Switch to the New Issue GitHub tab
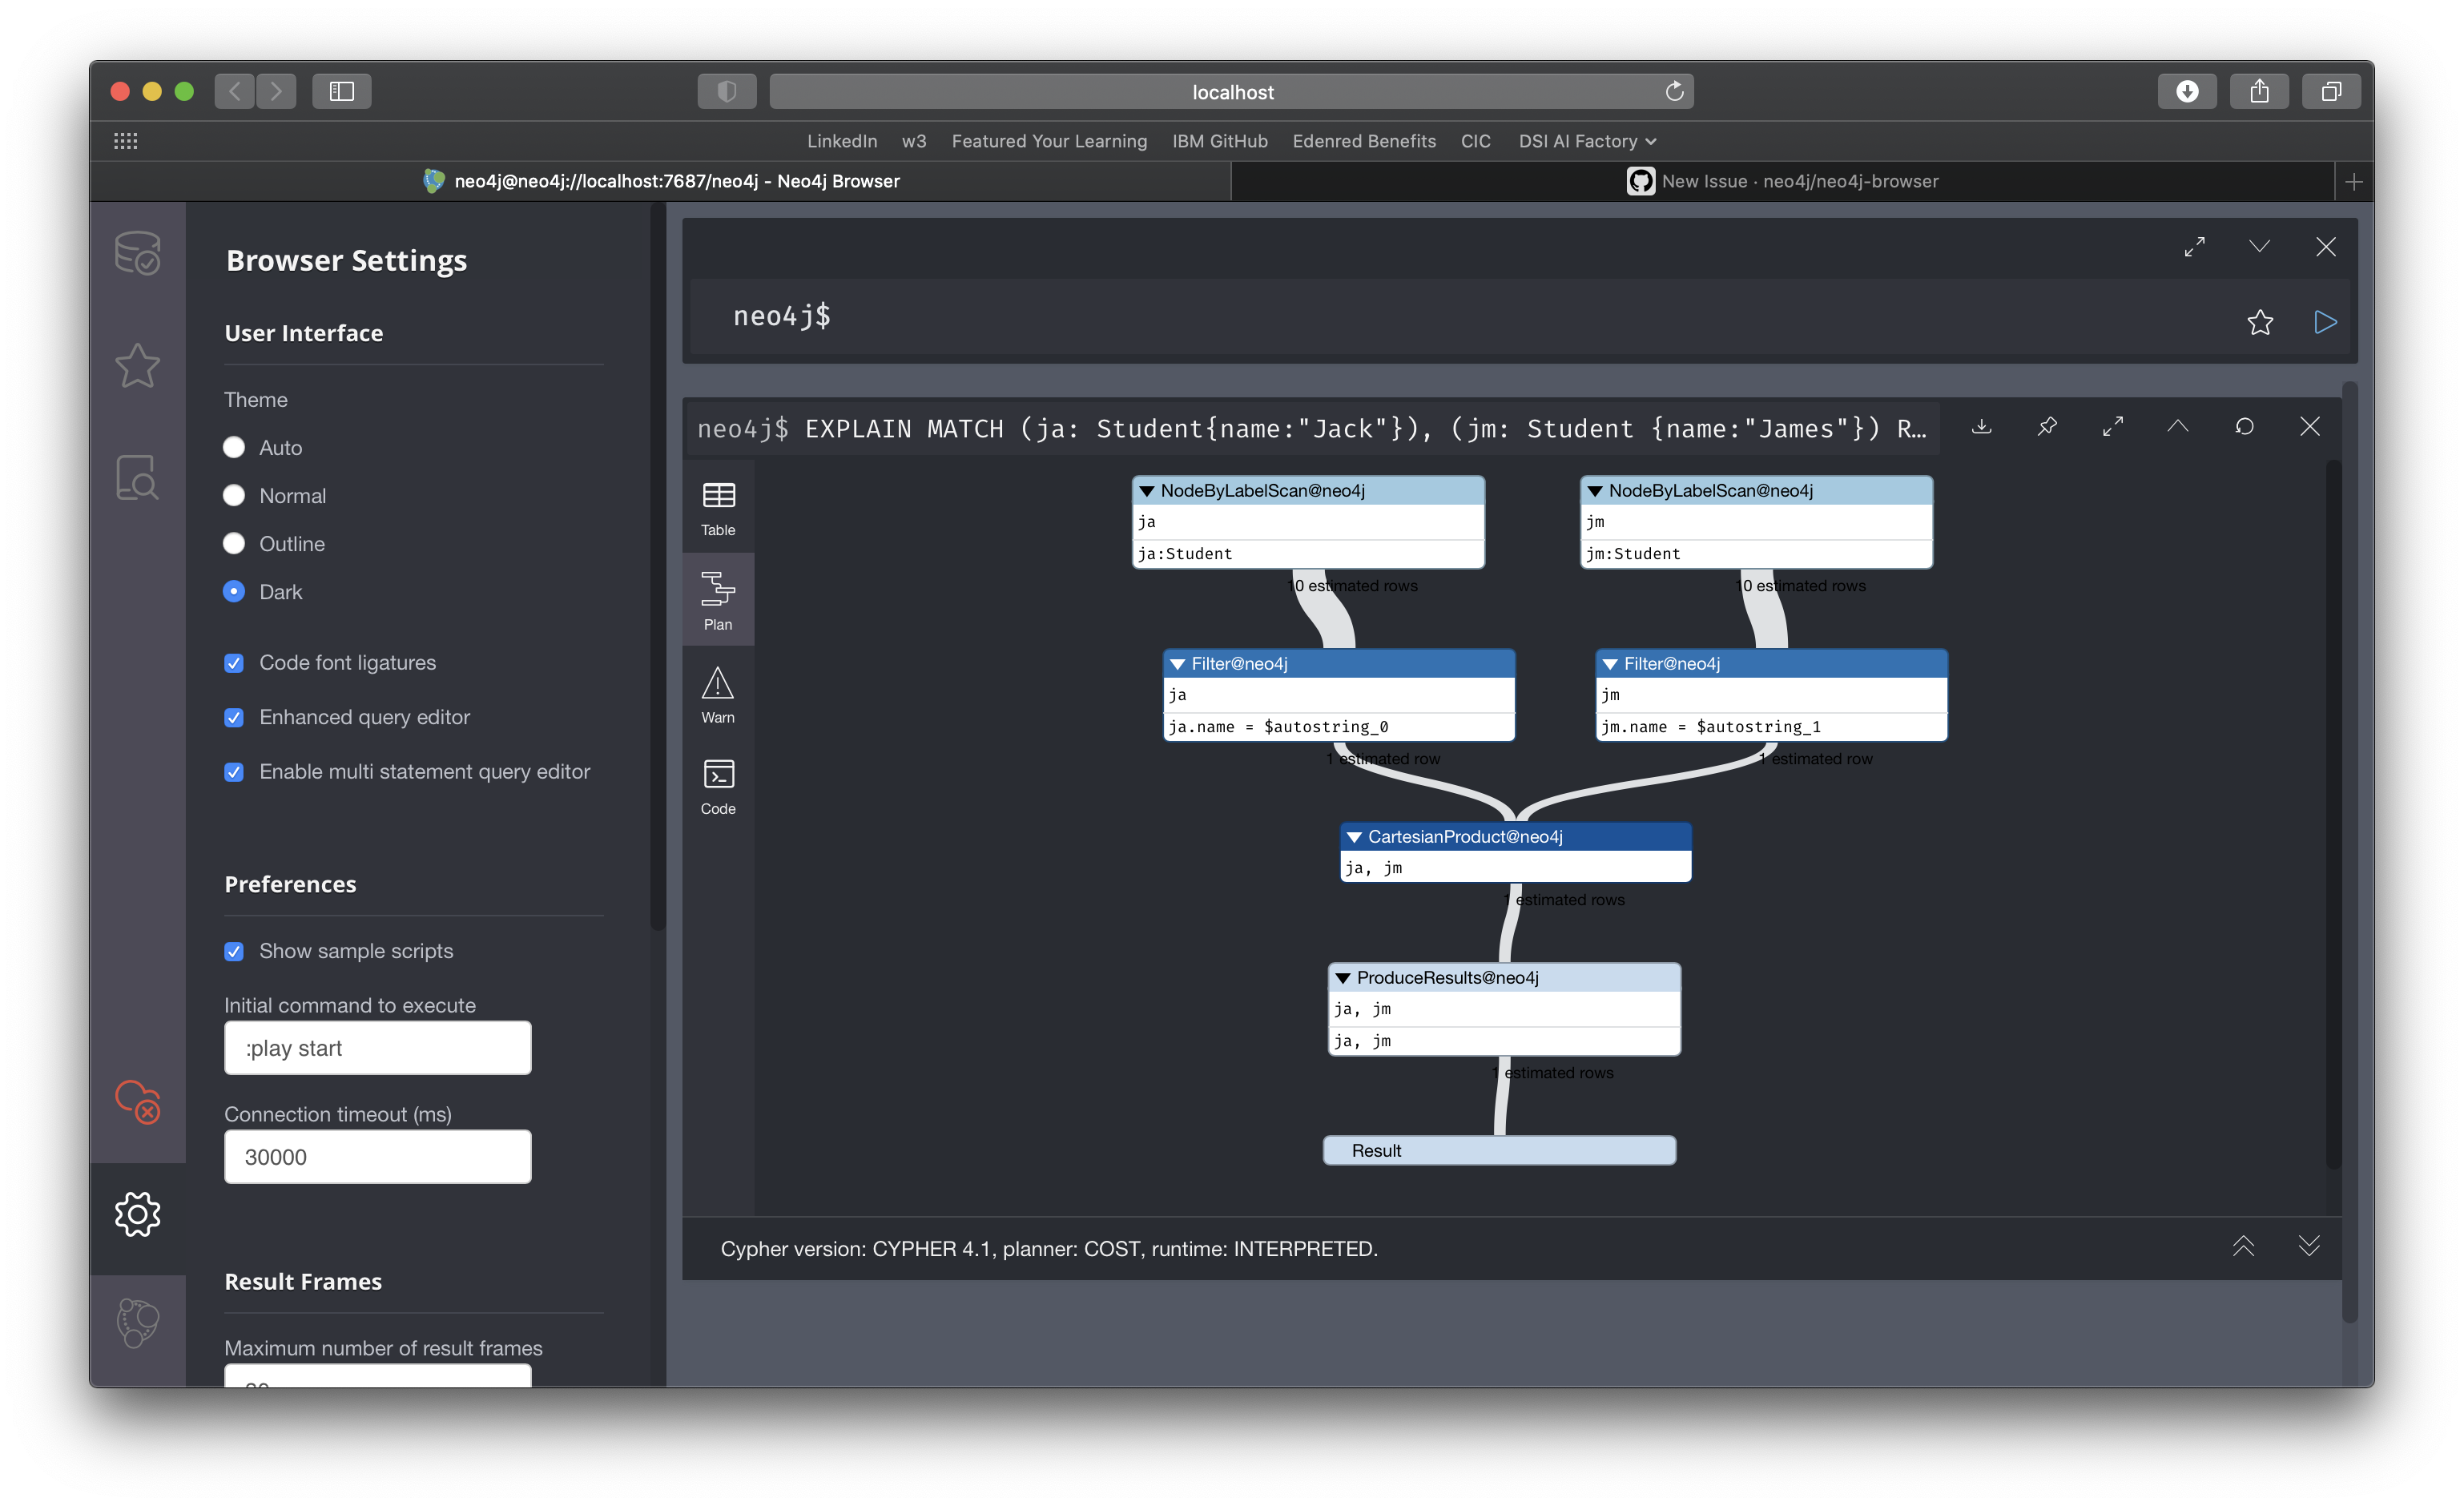Viewport: 2464px width, 1506px height. coord(1783,181)
